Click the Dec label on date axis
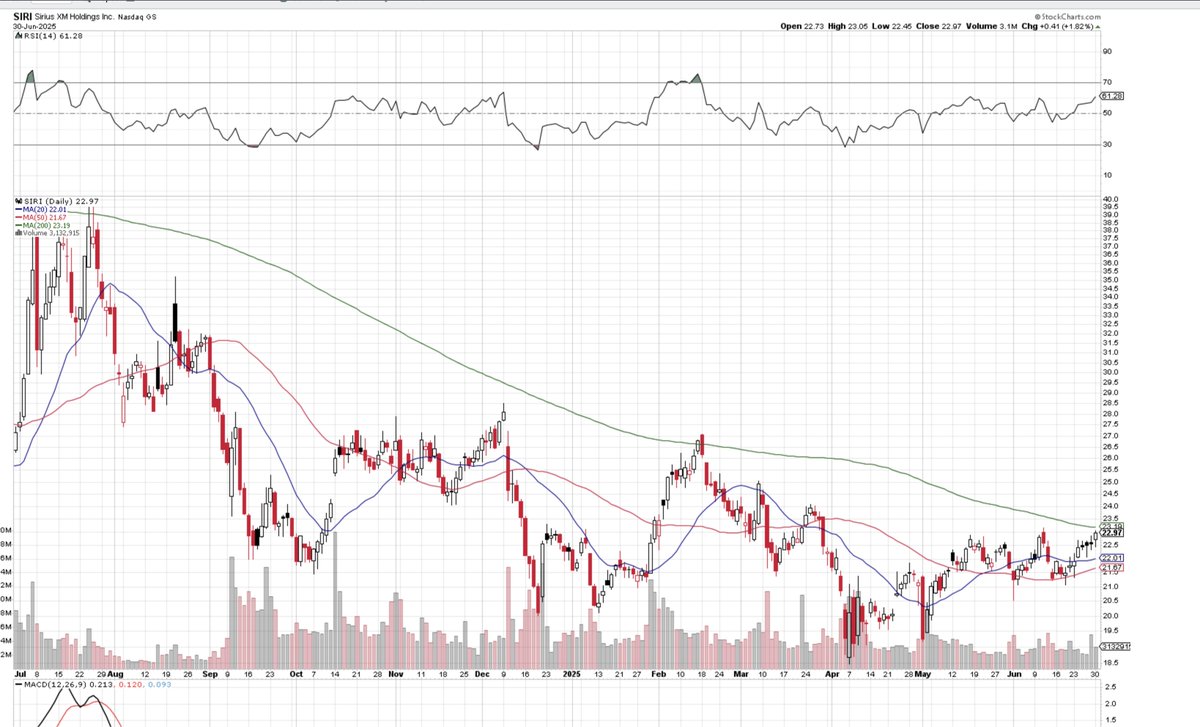 482,675
